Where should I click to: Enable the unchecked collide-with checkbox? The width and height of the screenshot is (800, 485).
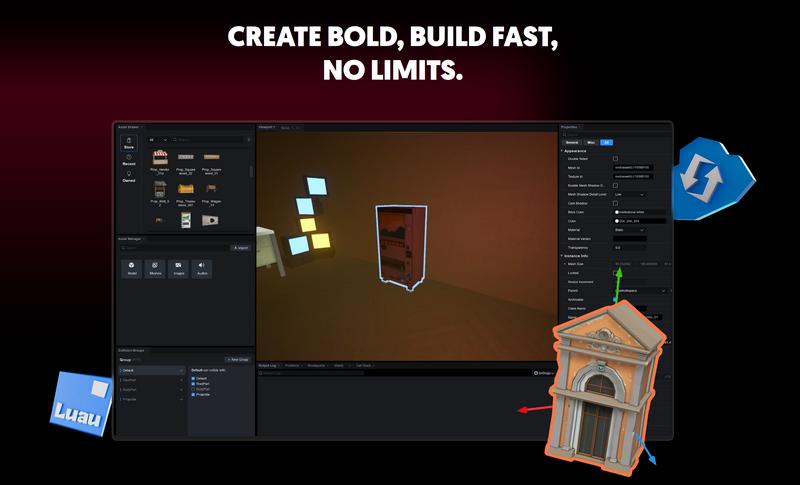click(193, 389)
